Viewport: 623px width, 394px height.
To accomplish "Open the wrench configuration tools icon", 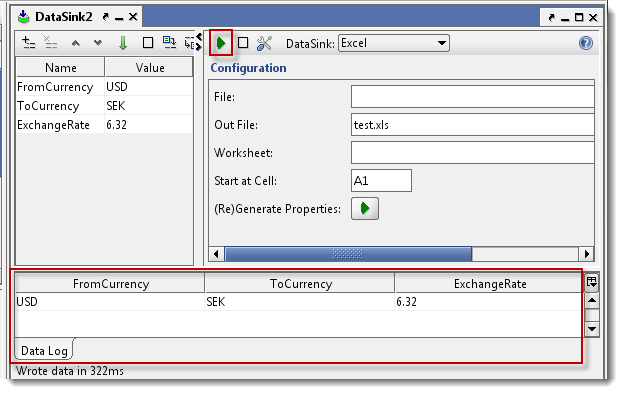I will [264, 43].
